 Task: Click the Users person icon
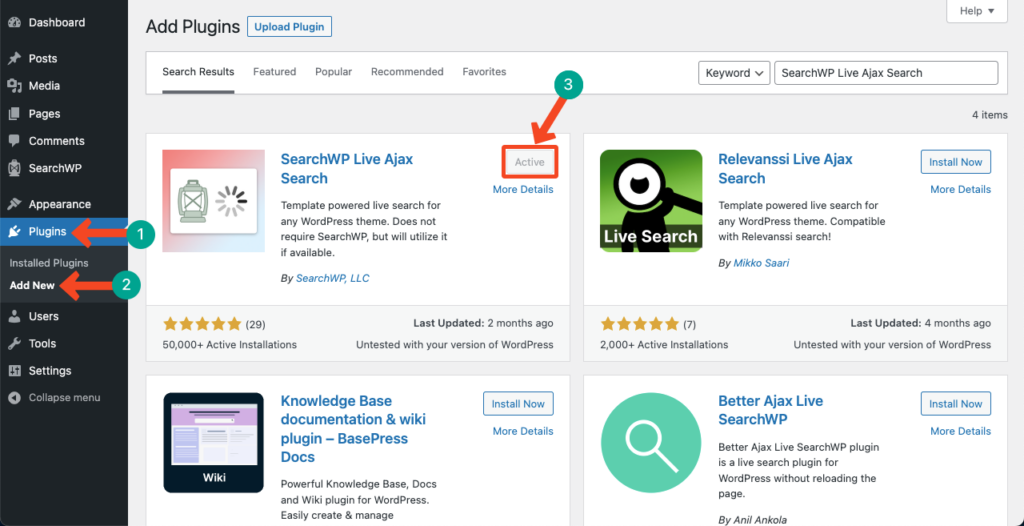pyautogui.click(x=14, y=316)
